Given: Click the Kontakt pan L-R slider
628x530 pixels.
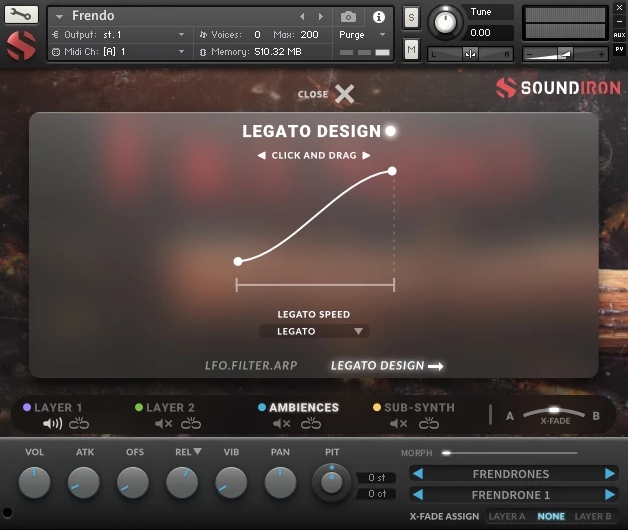Looking at the screenshot, I should 471,54.
